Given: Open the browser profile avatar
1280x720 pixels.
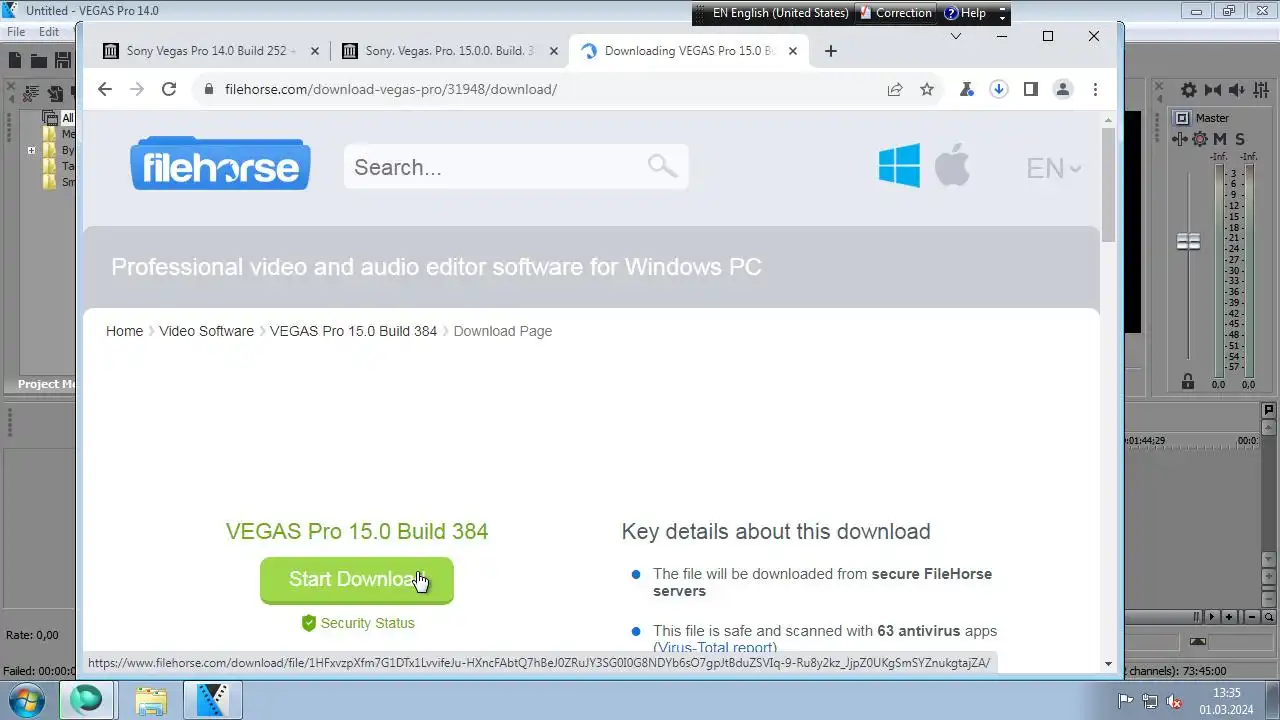Looking at the screenshot, I should pyautogui.click(x=1063, y=89).
